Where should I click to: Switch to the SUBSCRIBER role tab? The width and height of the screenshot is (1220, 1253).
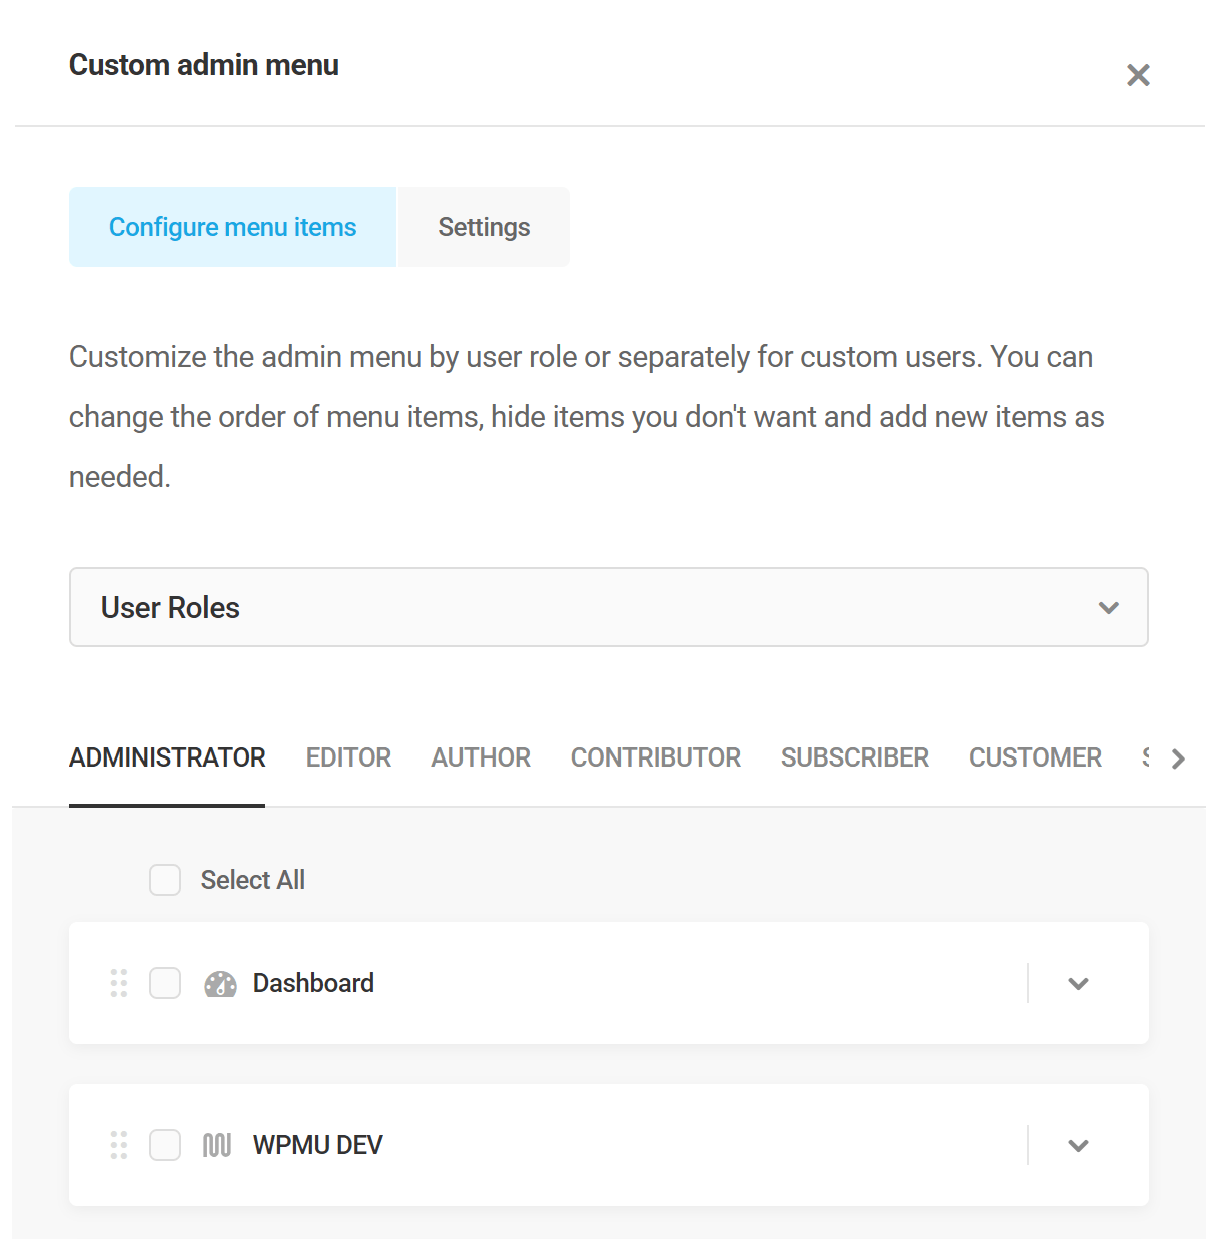pyautogui.click(x=854, y=757)
